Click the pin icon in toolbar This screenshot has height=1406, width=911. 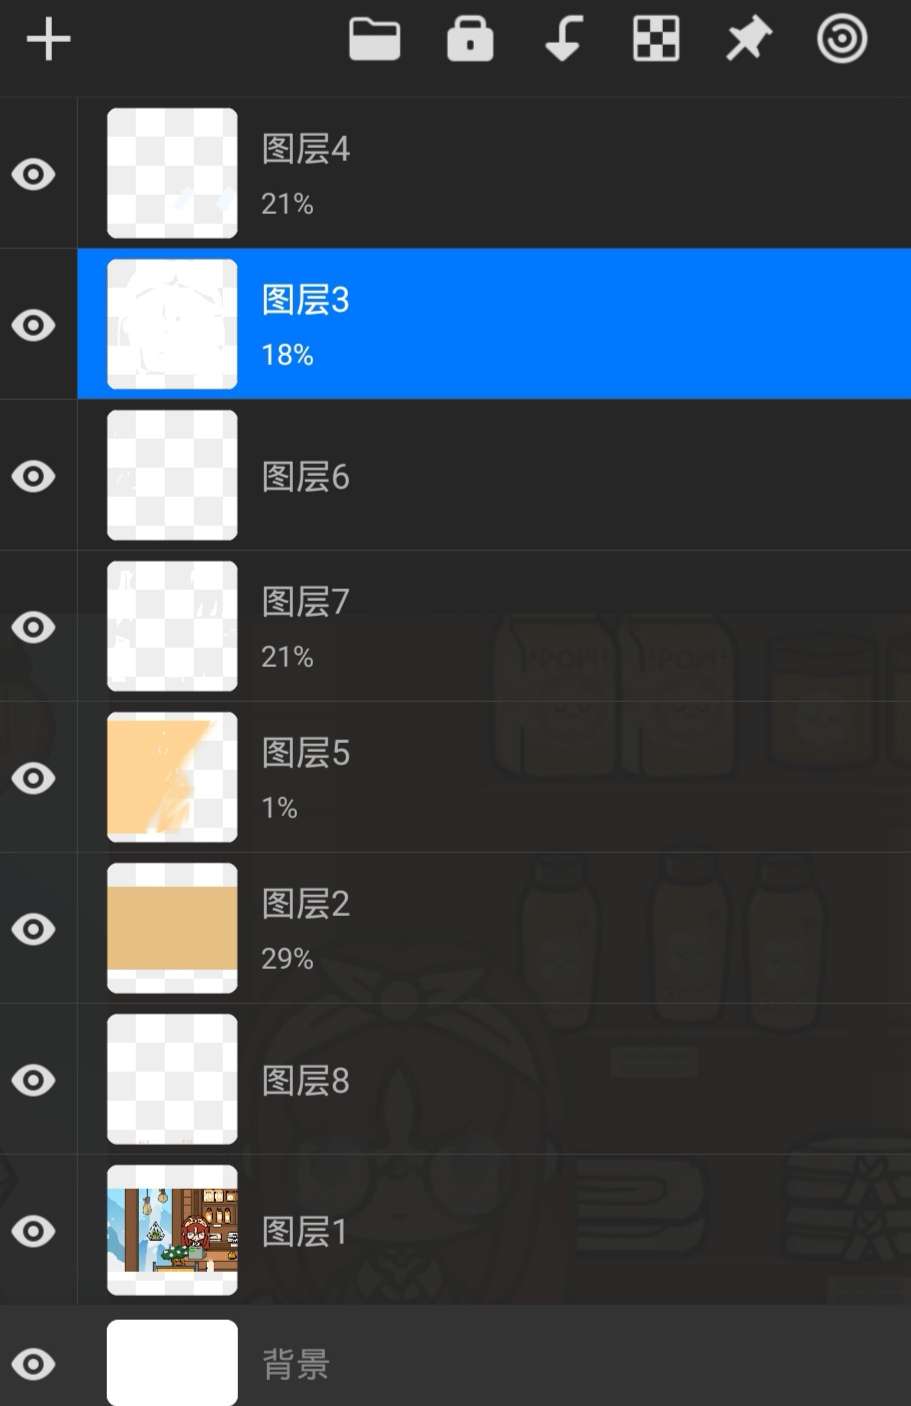pos(748,41)
